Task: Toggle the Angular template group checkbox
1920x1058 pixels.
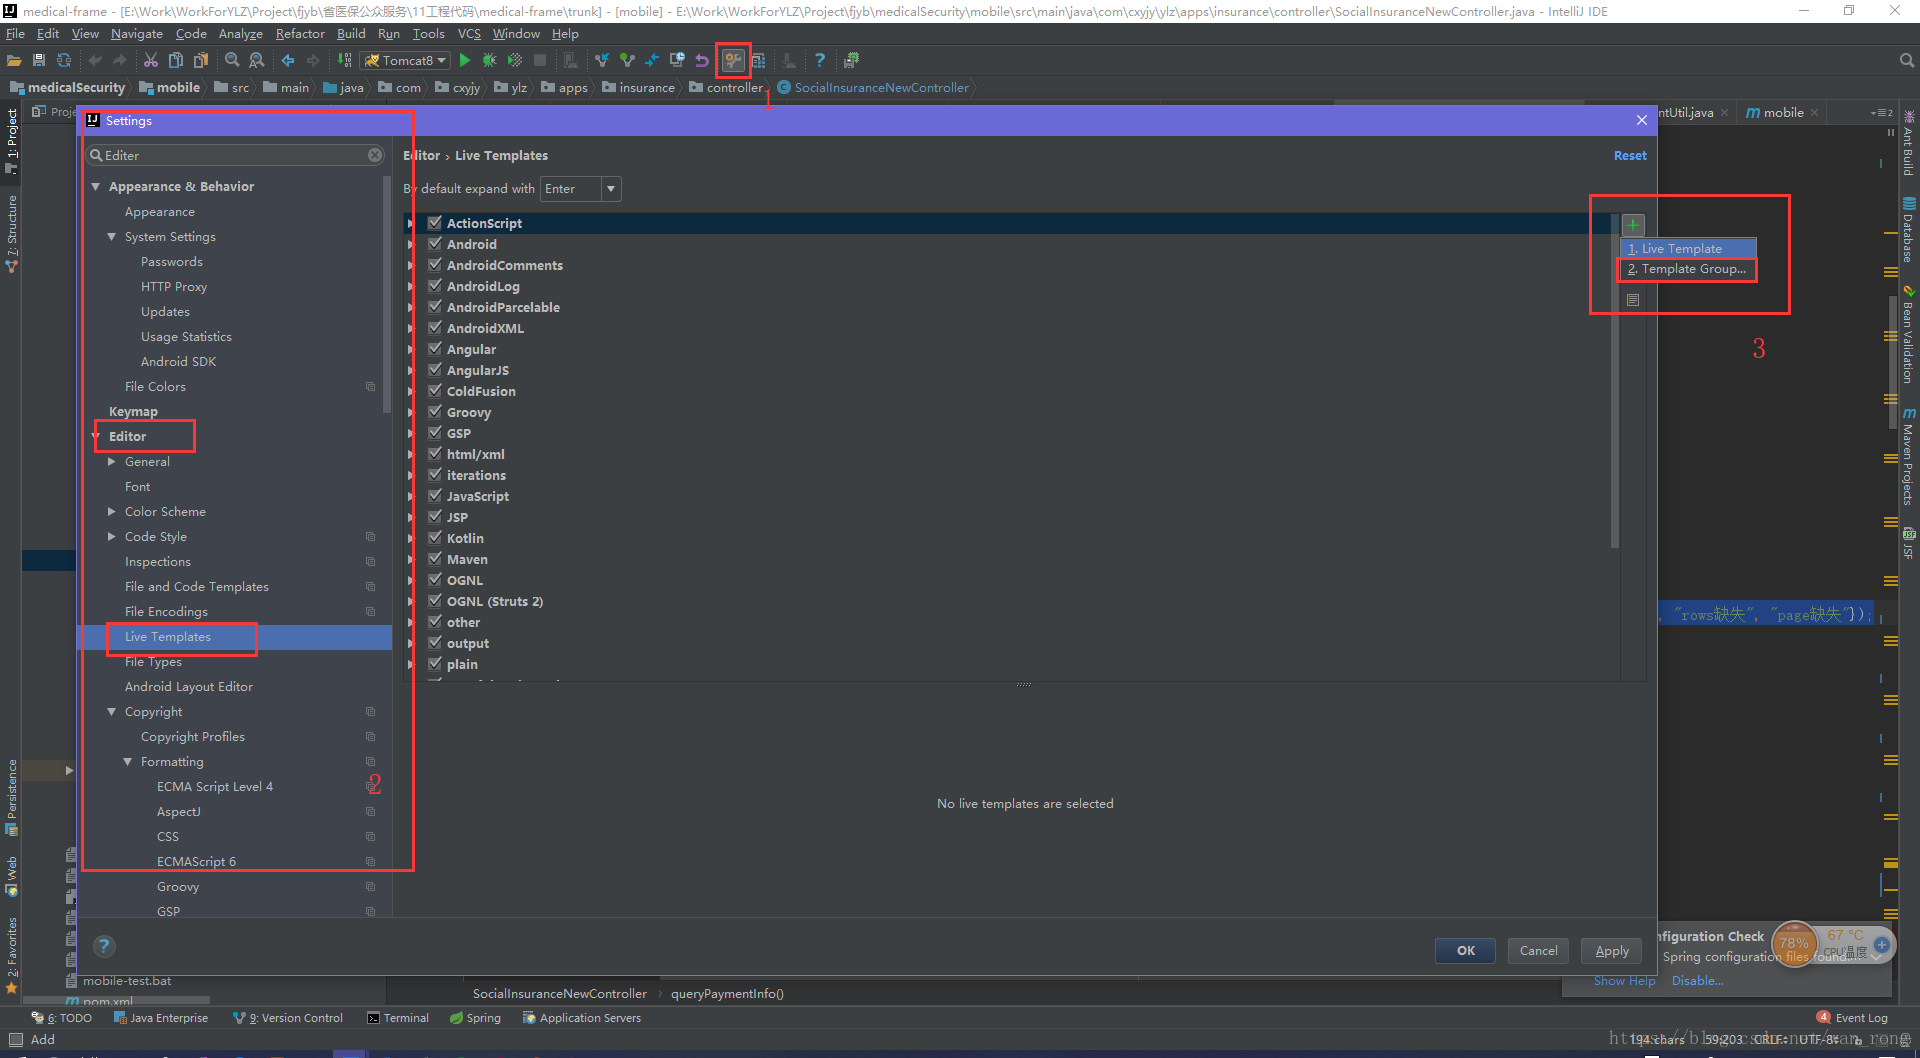Action: click(435, 349)
